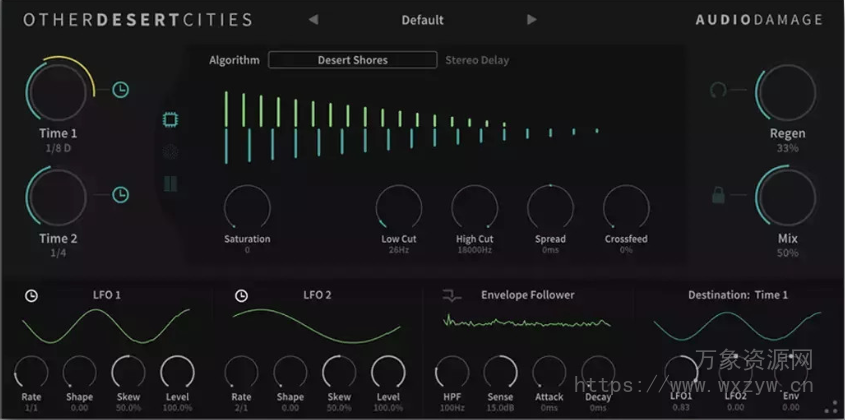
Task: Click the Envelope Follower Attack knob
Action: tap(549, 372)
